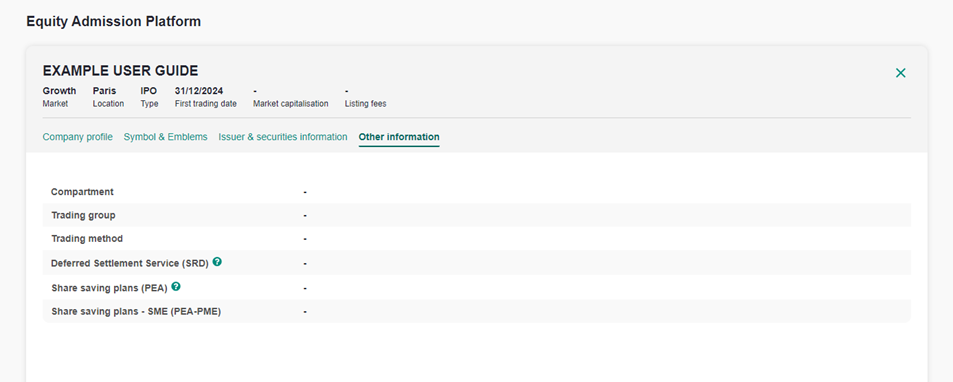Screen dimensions: 953x382
Task: Select Share saving plans - SME (PEA-PME) row
Action: pos(476,312)
